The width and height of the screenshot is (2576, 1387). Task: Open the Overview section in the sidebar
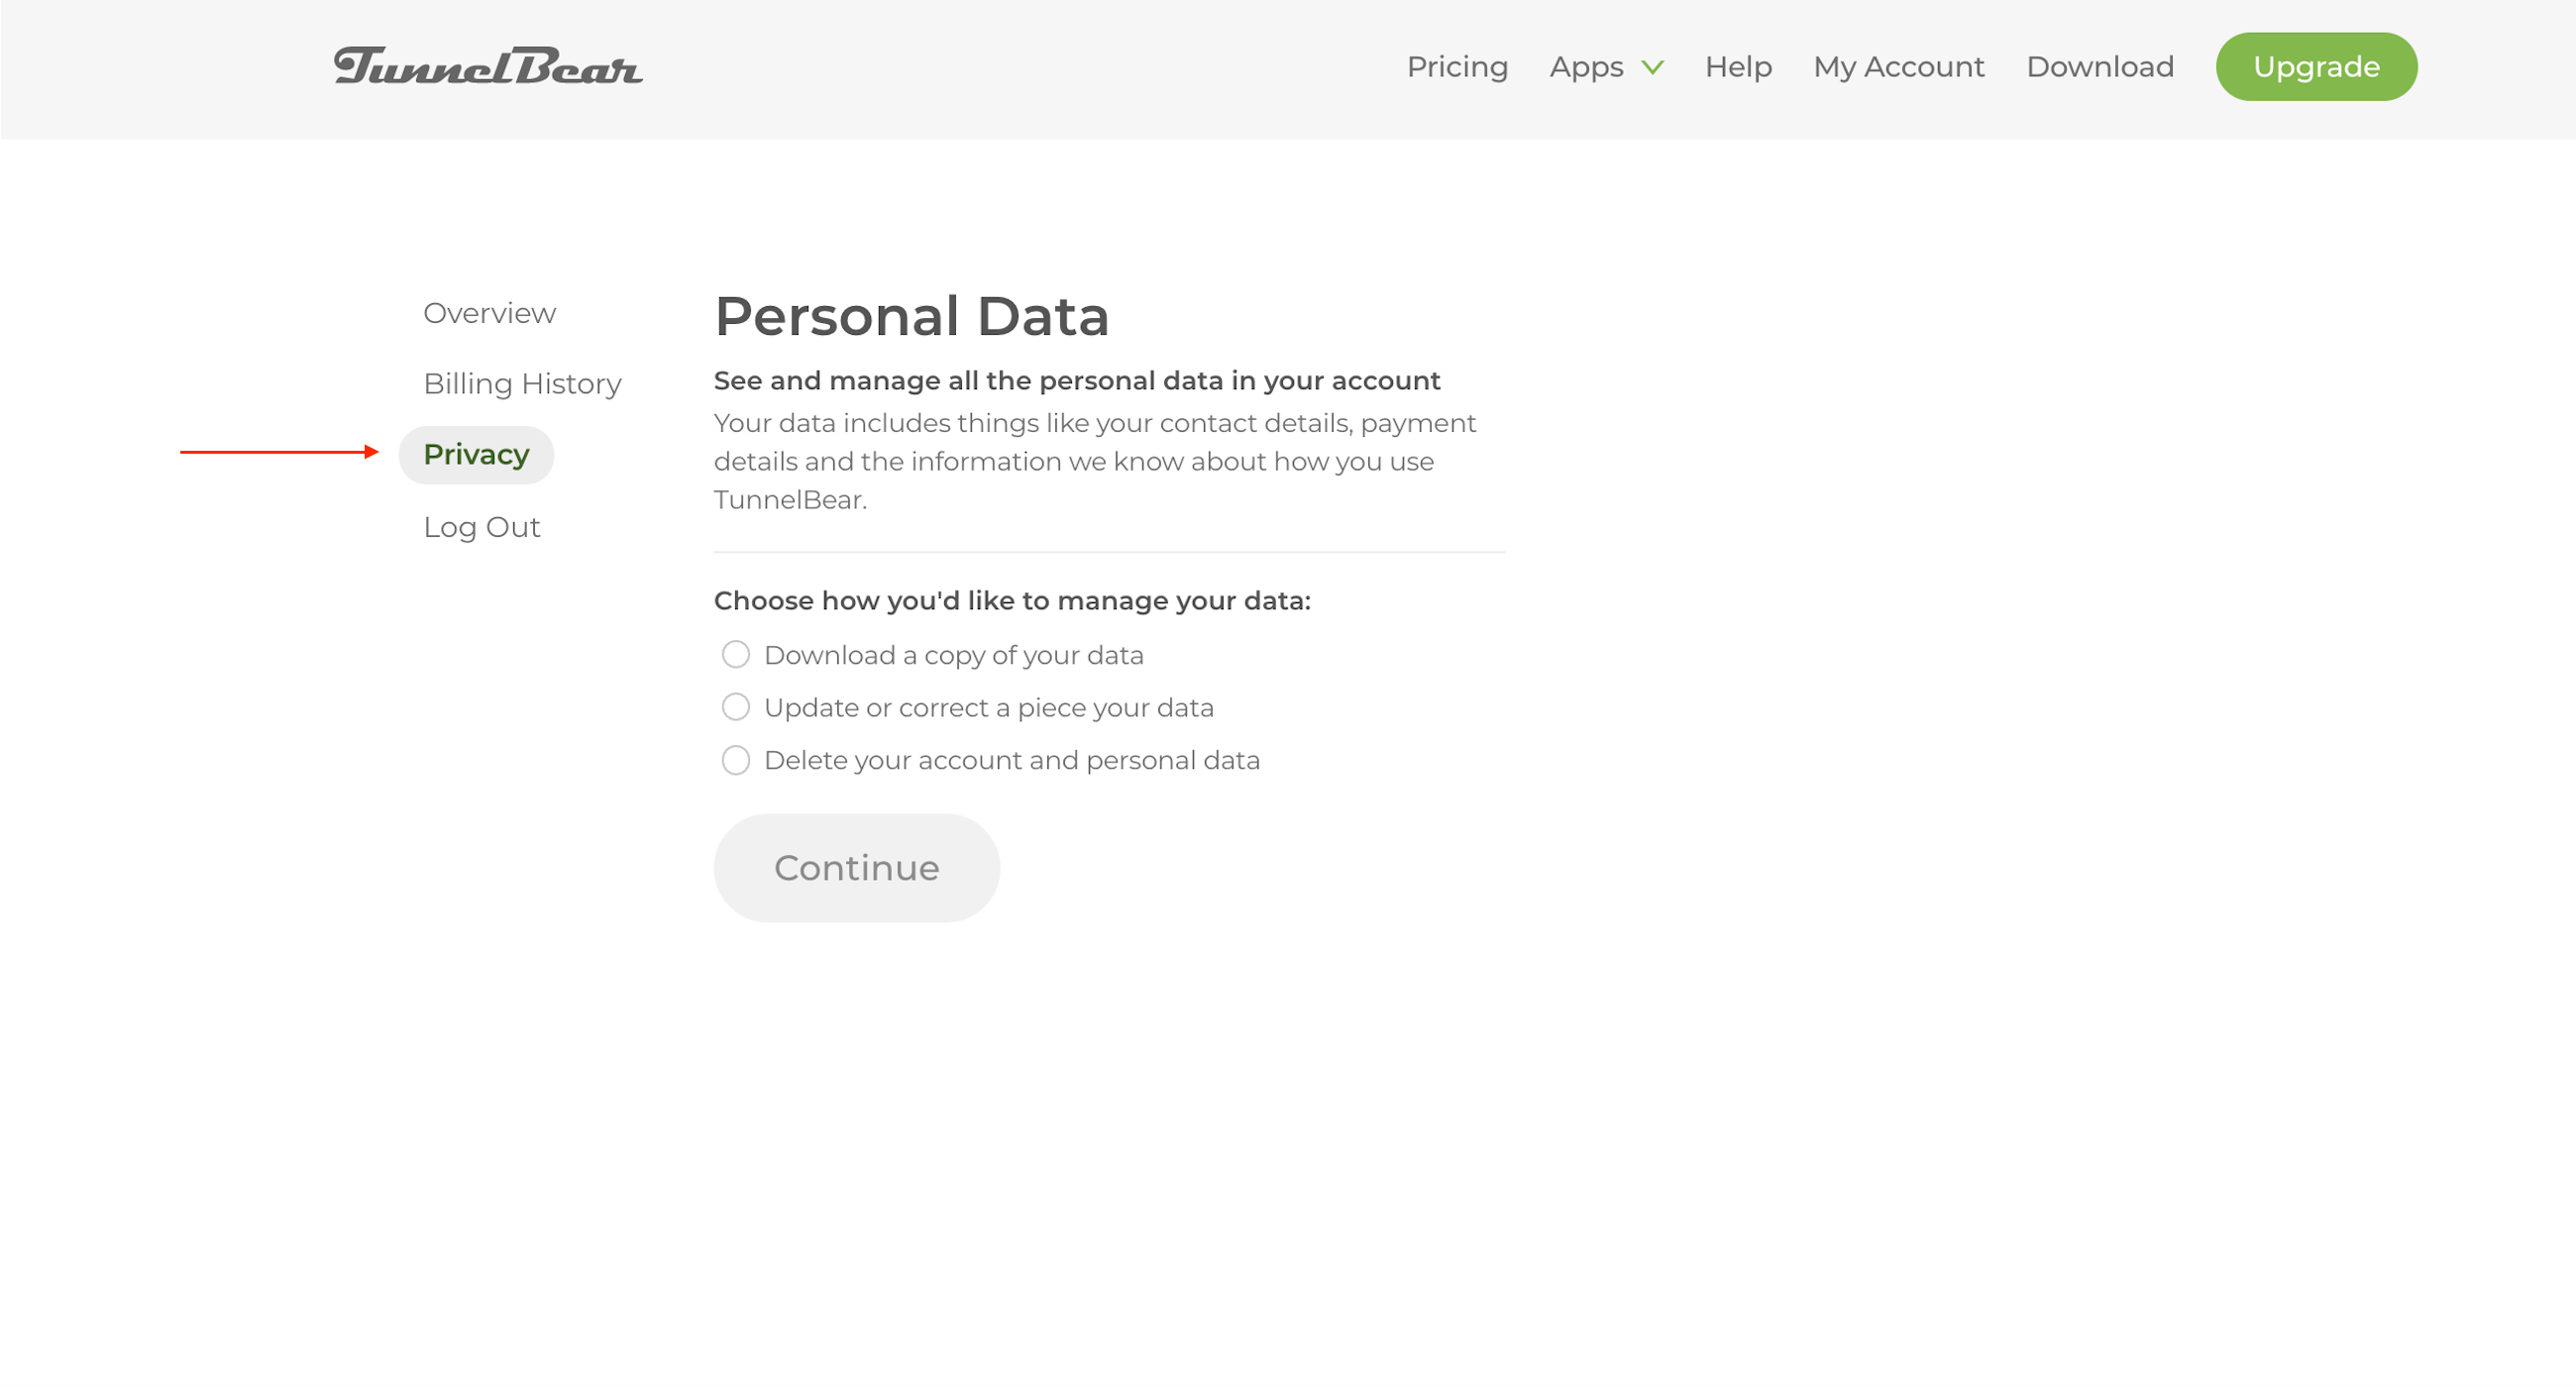pyautogui.click(x=489, y=313)
